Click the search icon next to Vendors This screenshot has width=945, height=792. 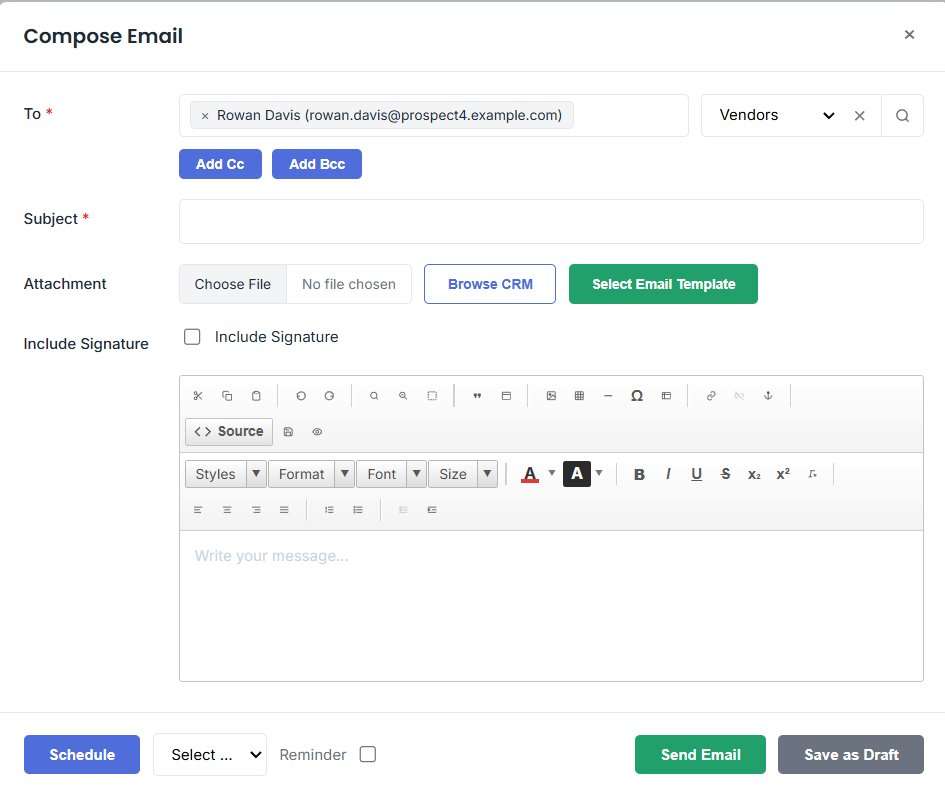point(902,116)
